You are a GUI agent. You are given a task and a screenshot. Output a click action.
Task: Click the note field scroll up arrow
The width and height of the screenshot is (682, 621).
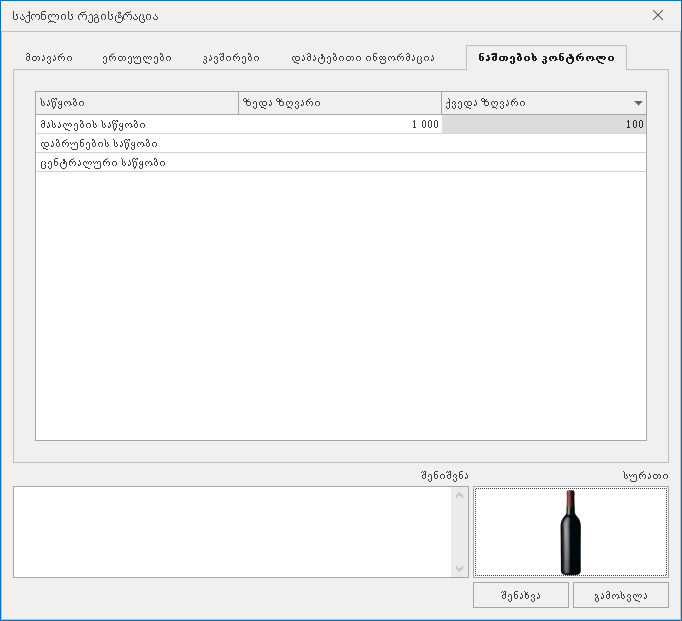point(459,495)
